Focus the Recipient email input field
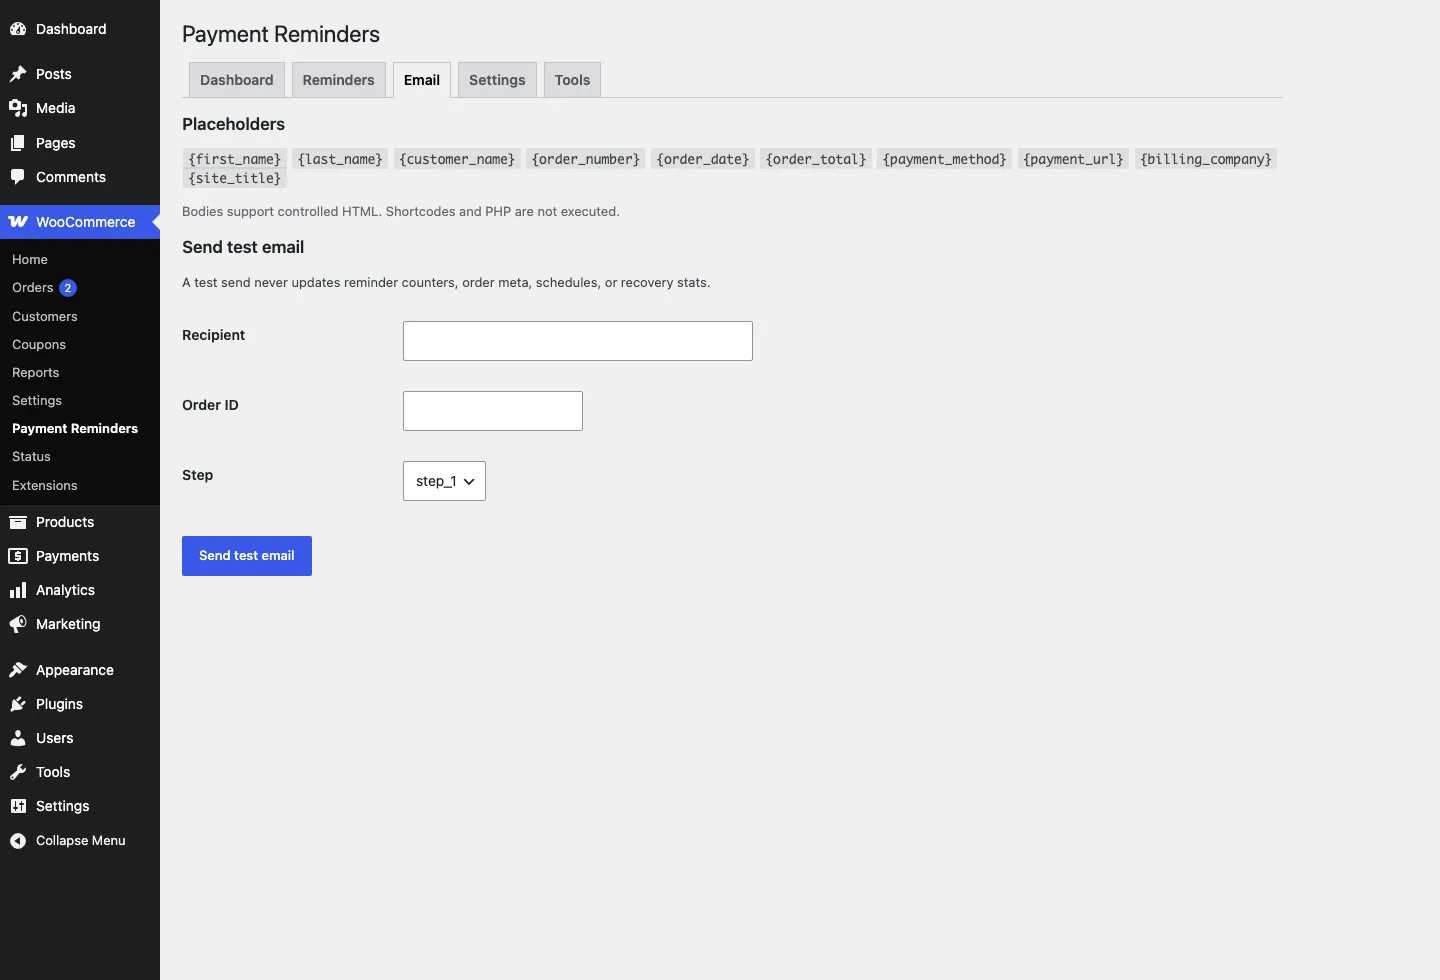The height and width of the screenshot is (980, 1440). click(578, 341)
